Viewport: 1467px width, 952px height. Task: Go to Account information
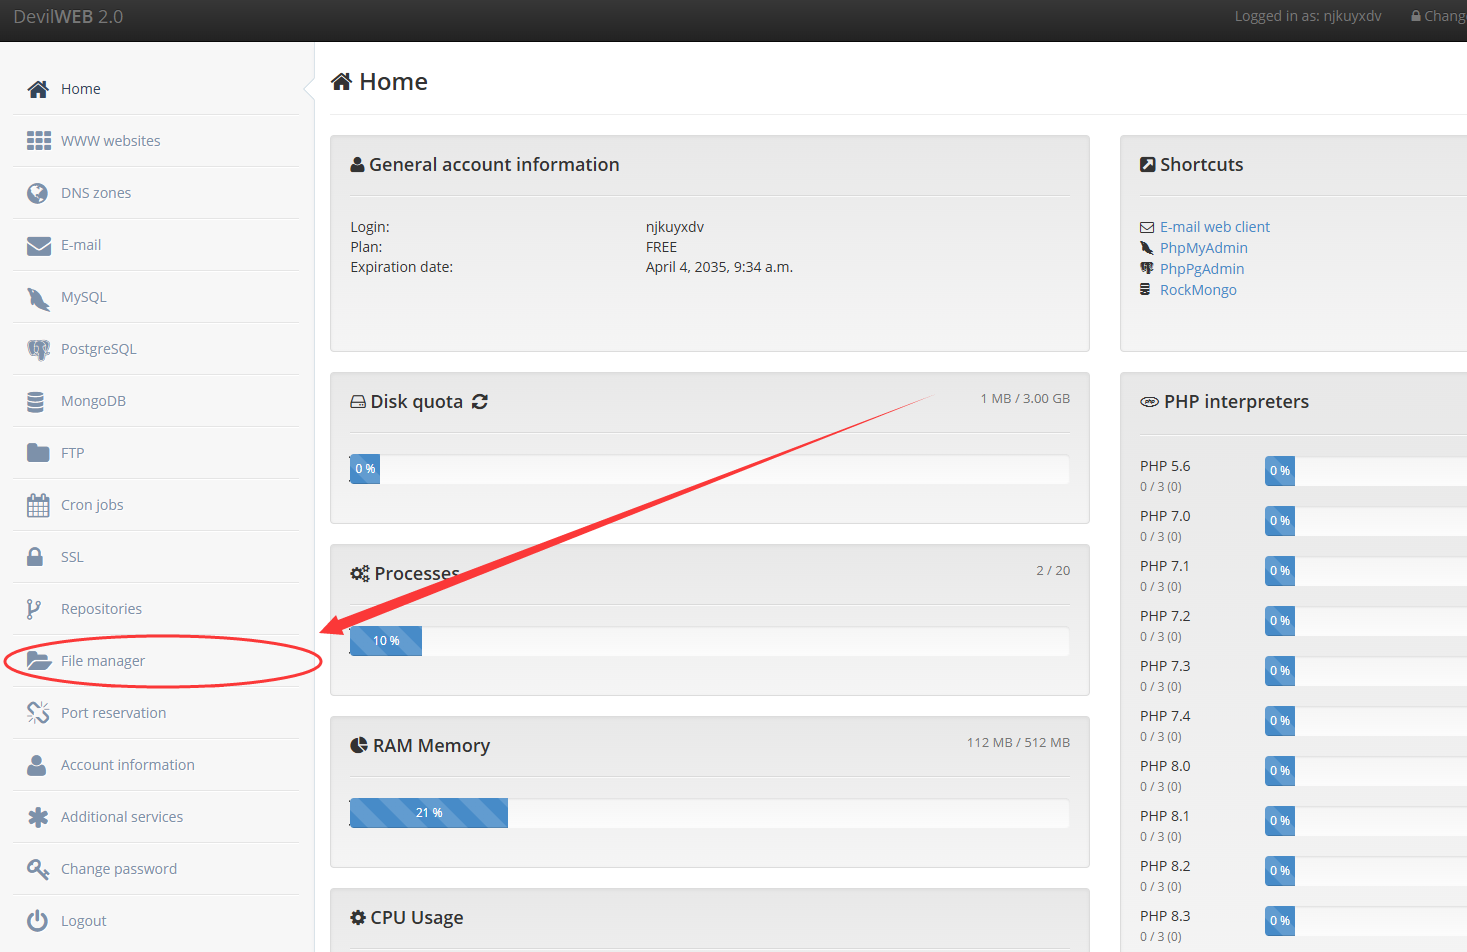(128, 764)
